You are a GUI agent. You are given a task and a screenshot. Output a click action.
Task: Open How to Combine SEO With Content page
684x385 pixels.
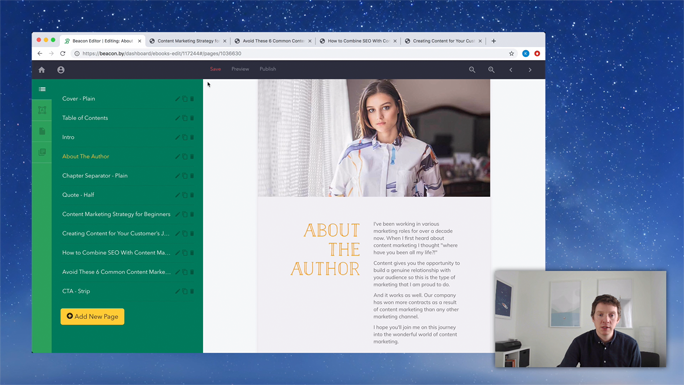tap(116, 253)
